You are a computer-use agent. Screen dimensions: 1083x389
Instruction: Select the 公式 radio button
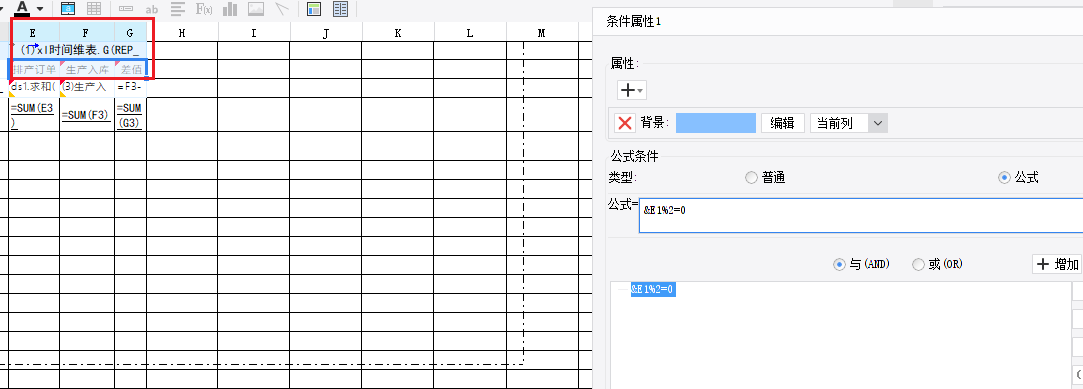click(1004, 178)
